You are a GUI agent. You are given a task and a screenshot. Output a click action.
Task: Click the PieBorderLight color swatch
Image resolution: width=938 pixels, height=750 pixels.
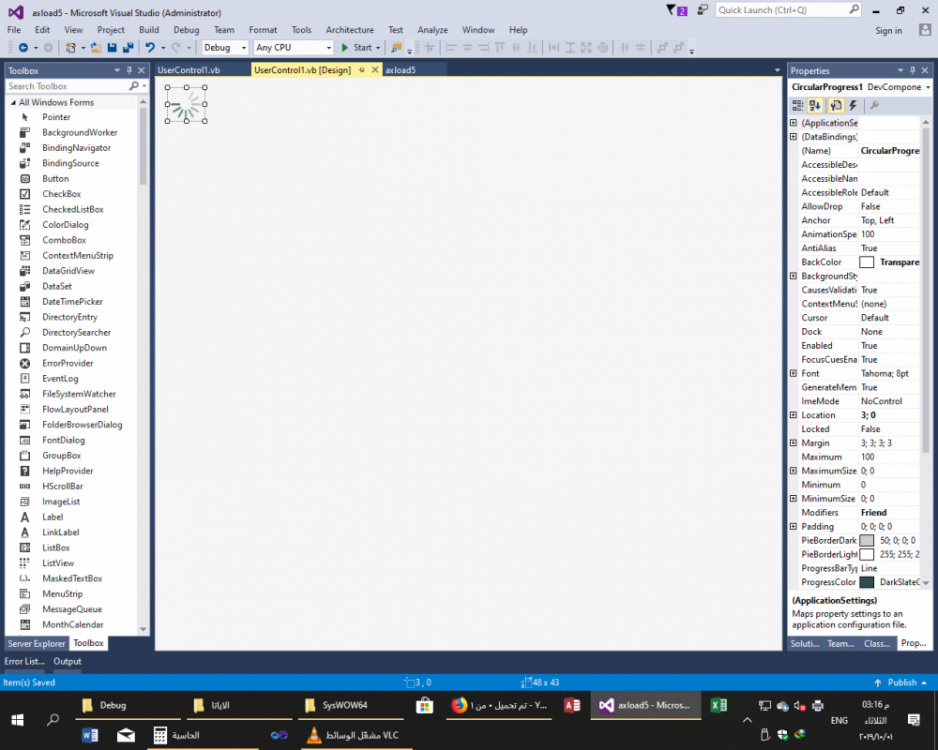[x=866, y=554]
